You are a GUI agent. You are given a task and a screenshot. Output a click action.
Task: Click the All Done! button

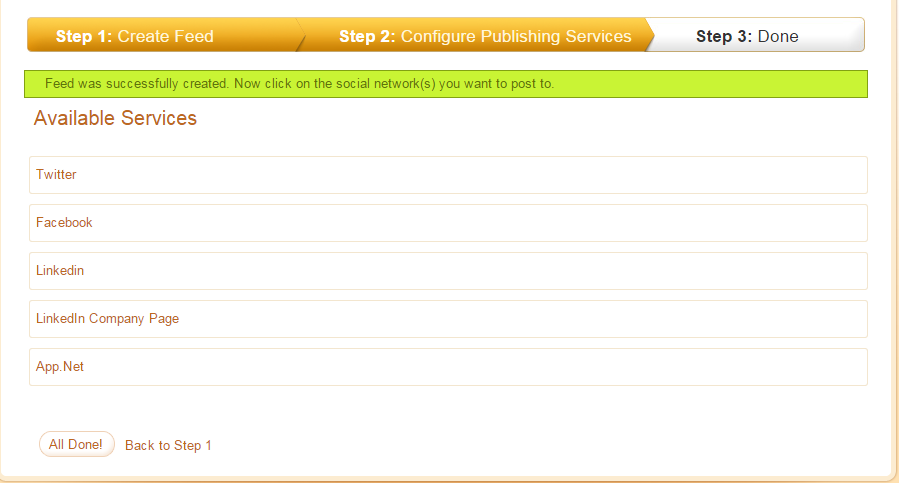pyautogui.click(x=76, y=444)
